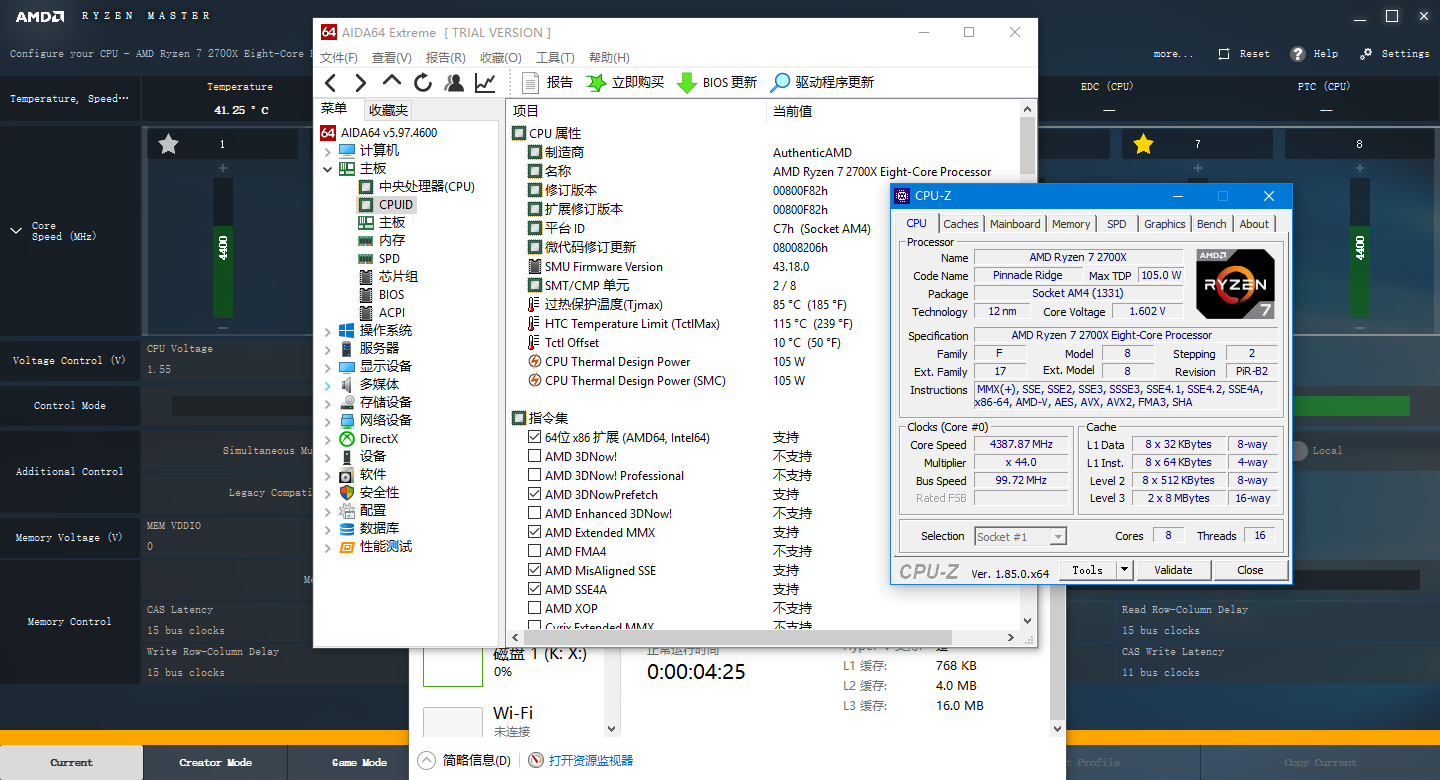Viewport: 1440px width, 780px height.
Task: Expand 操作系统 node in tree
Action: [327, 331]
